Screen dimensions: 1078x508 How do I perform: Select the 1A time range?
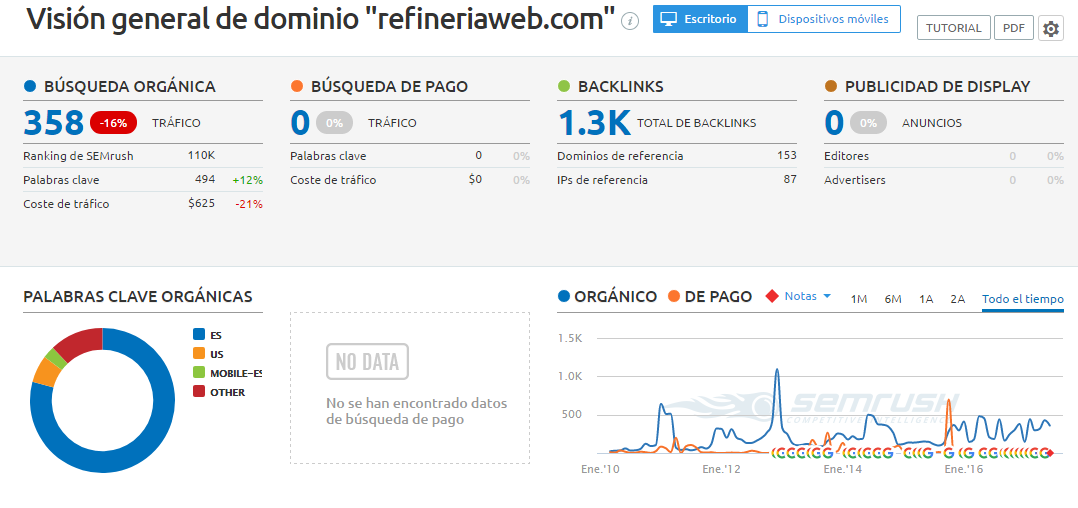click(926, 299)
